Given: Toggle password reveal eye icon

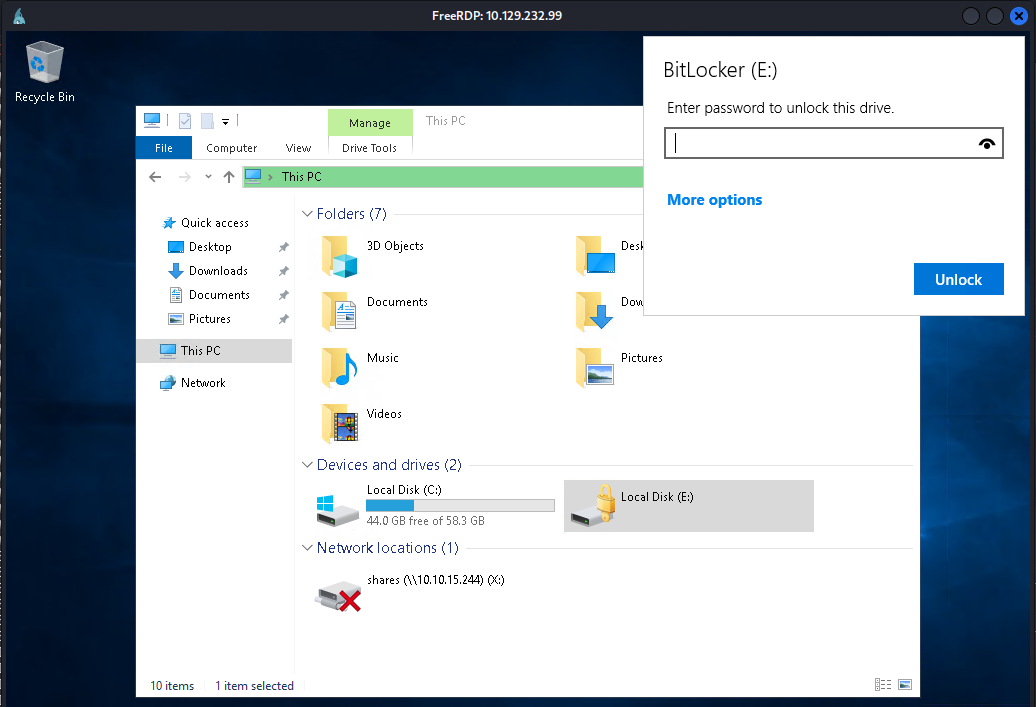Looking at the screenshot, I should coord(986,143).
